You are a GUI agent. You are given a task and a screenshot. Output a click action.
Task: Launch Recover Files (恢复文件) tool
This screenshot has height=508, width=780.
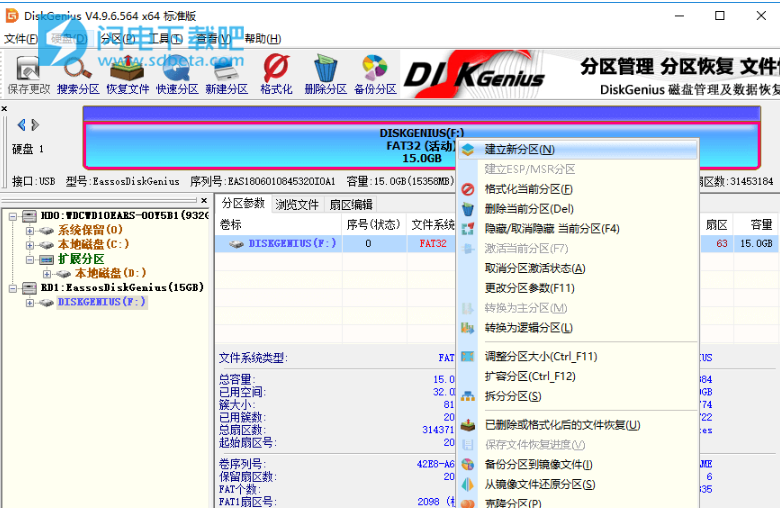[x=127, y=75]
